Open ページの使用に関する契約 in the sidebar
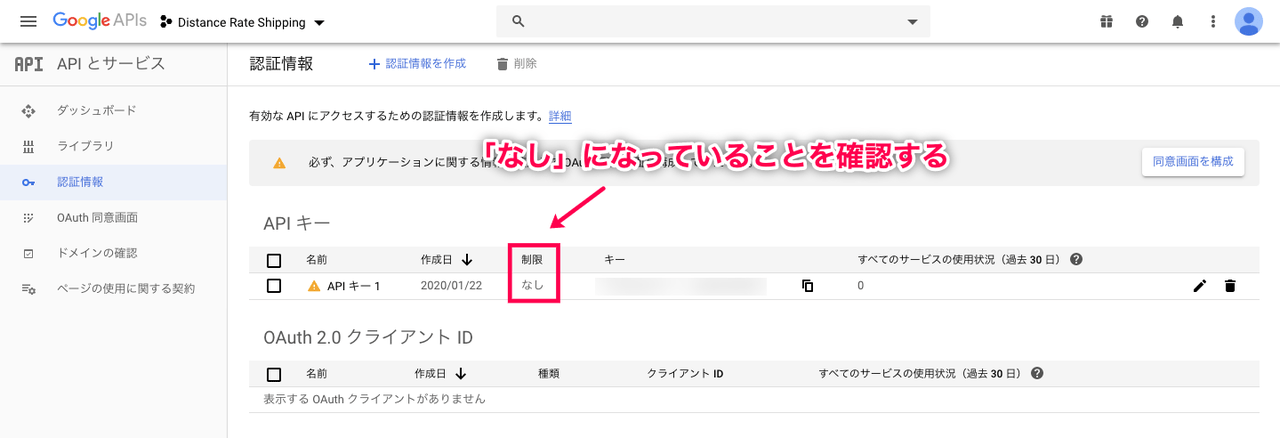Image resolution: width=1280 pixels, height=438 pixels. [126, 288]
